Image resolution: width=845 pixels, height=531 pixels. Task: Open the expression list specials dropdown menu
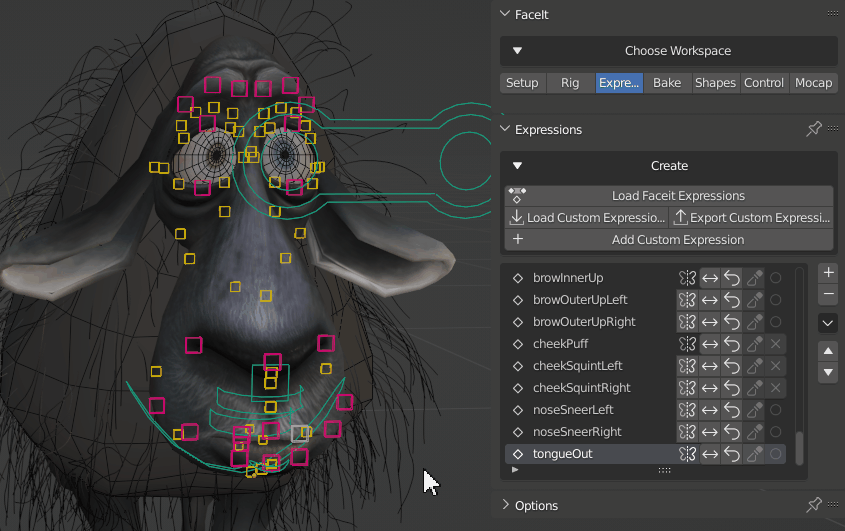828,323
